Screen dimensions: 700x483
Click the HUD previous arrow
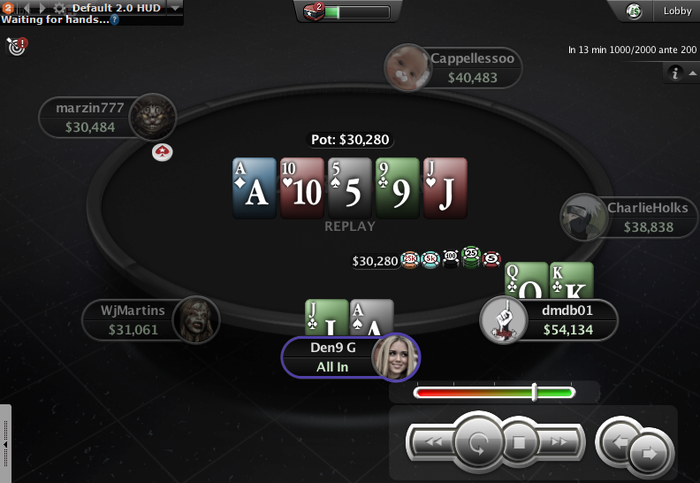(x=27, y=8)
